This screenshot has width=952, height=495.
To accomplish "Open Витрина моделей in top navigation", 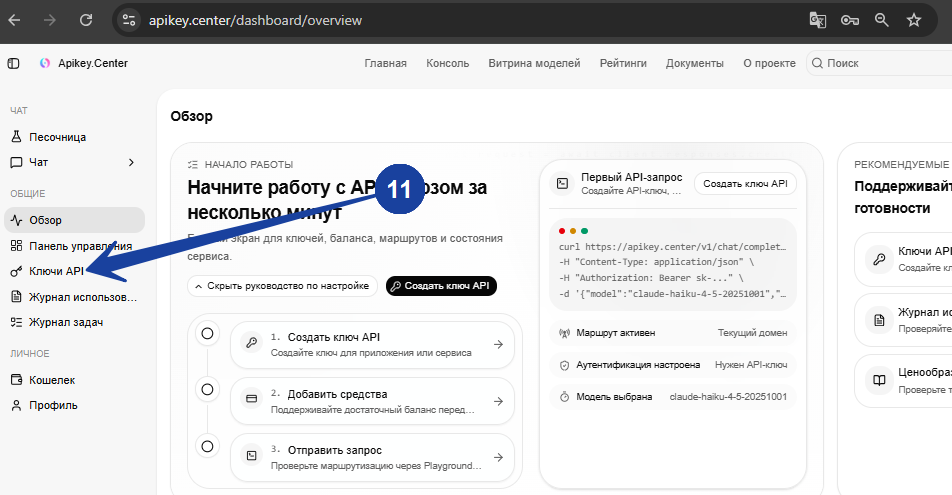I will (534, 63).
